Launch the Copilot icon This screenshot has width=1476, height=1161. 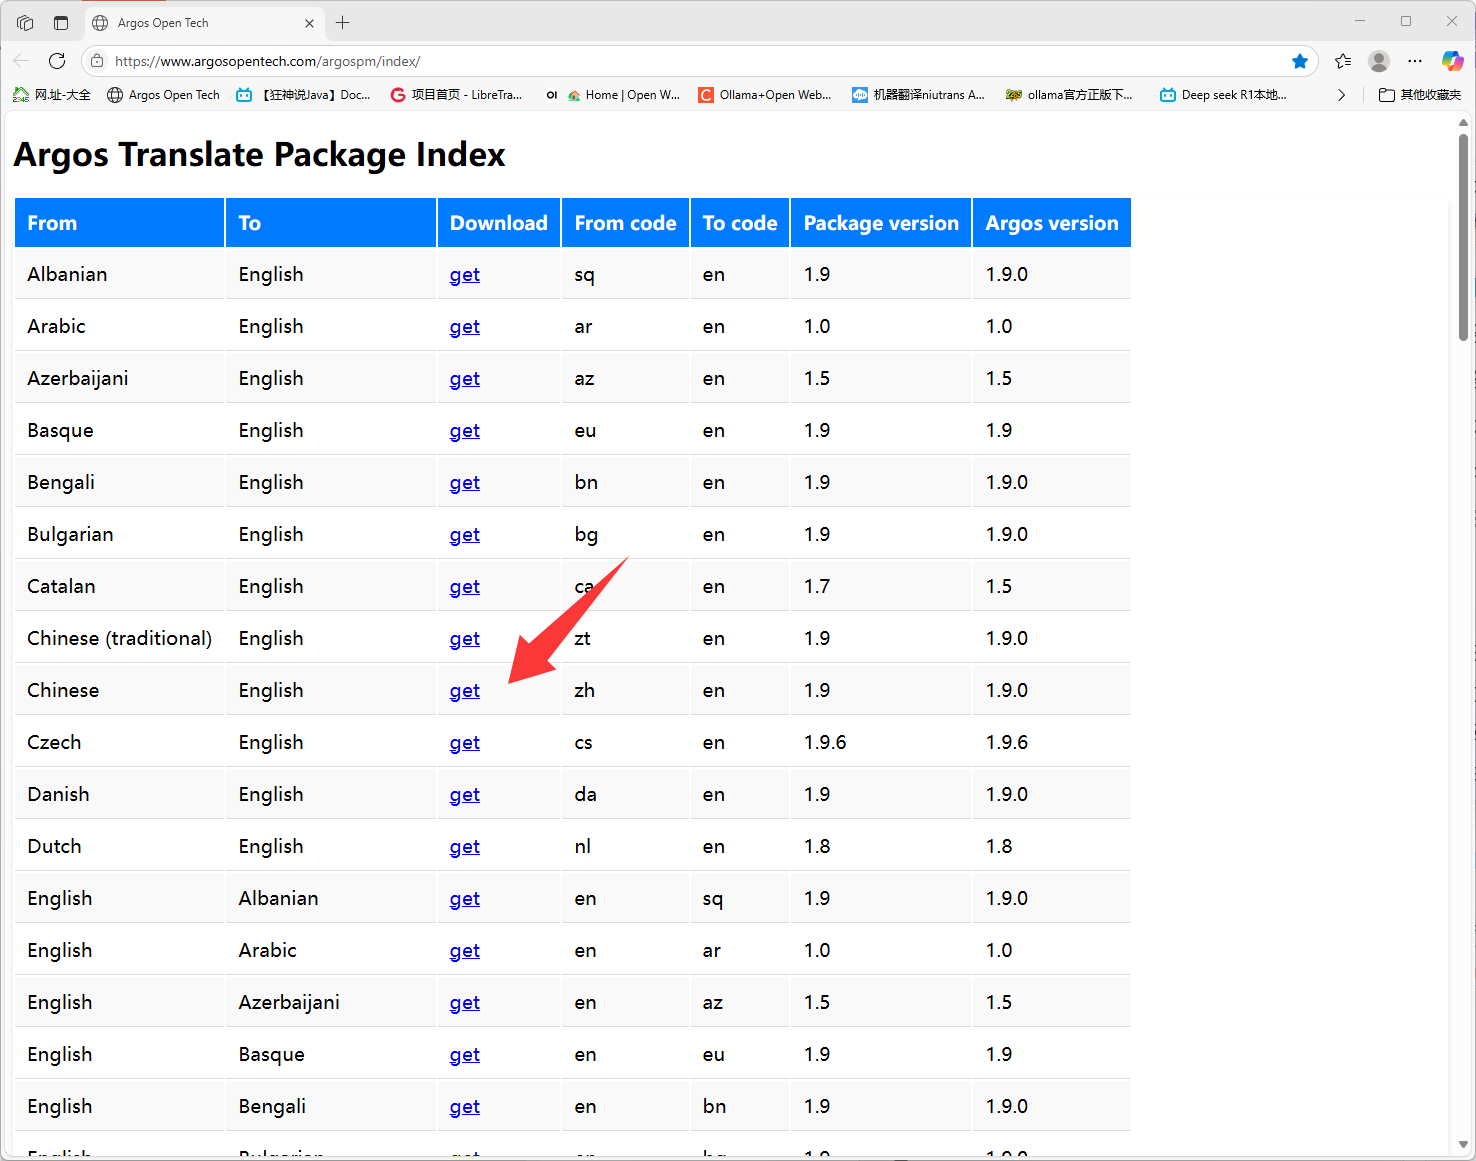pos(1452,61)
